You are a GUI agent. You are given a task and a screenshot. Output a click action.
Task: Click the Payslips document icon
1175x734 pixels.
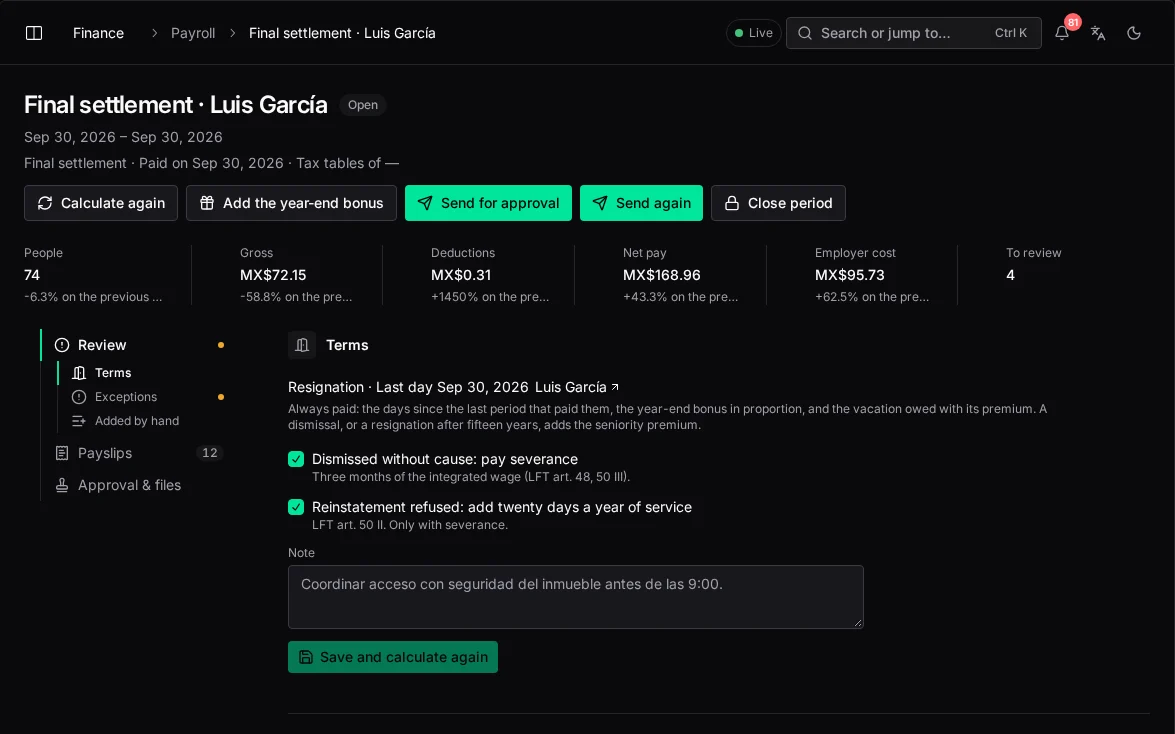click(x=62, y=453)
